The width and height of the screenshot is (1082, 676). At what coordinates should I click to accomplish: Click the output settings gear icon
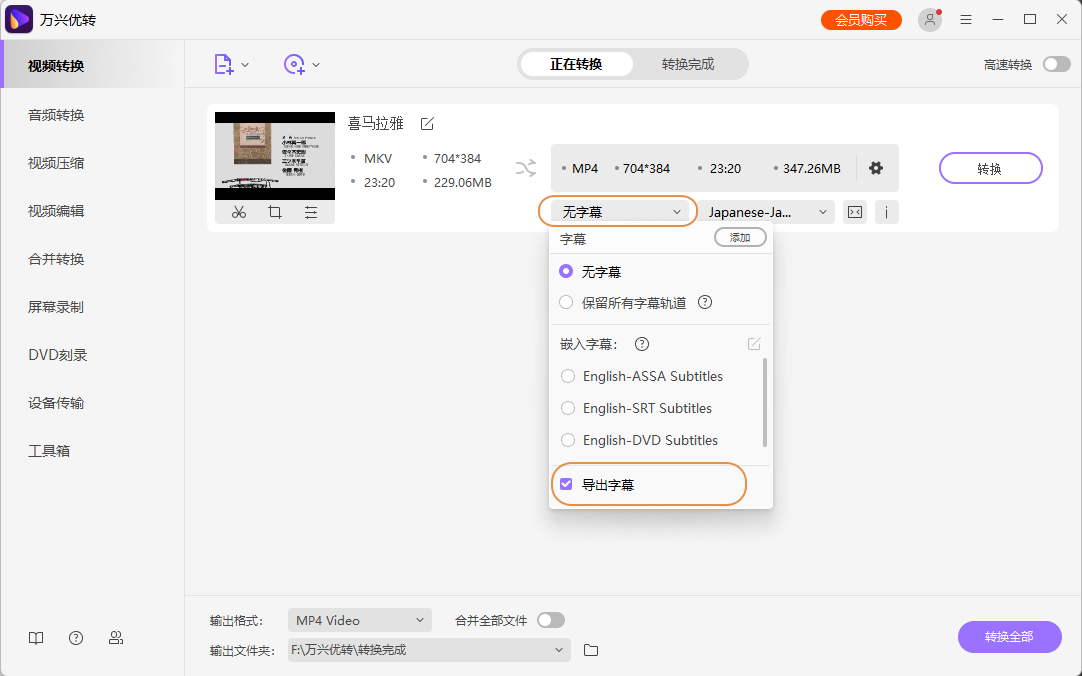coord(876,168)
